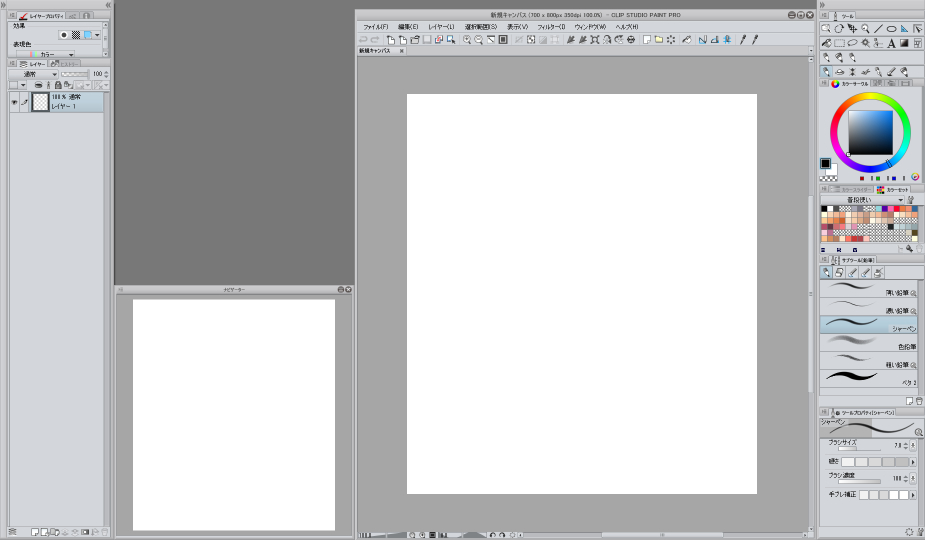Open the blend mode 通常 dropdown

(x=33, y=74)
